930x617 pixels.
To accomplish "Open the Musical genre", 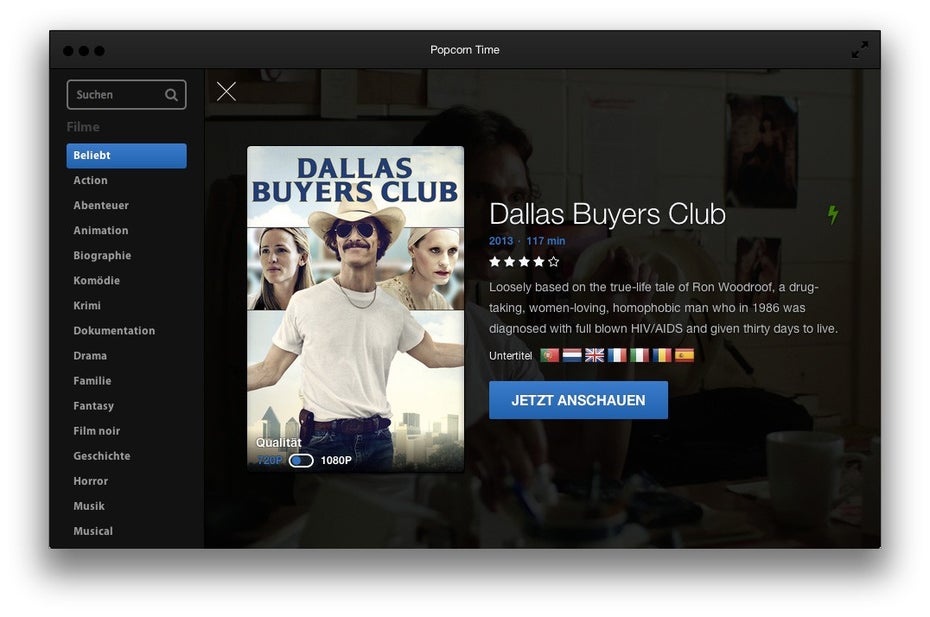I will [x=93, y=531].
